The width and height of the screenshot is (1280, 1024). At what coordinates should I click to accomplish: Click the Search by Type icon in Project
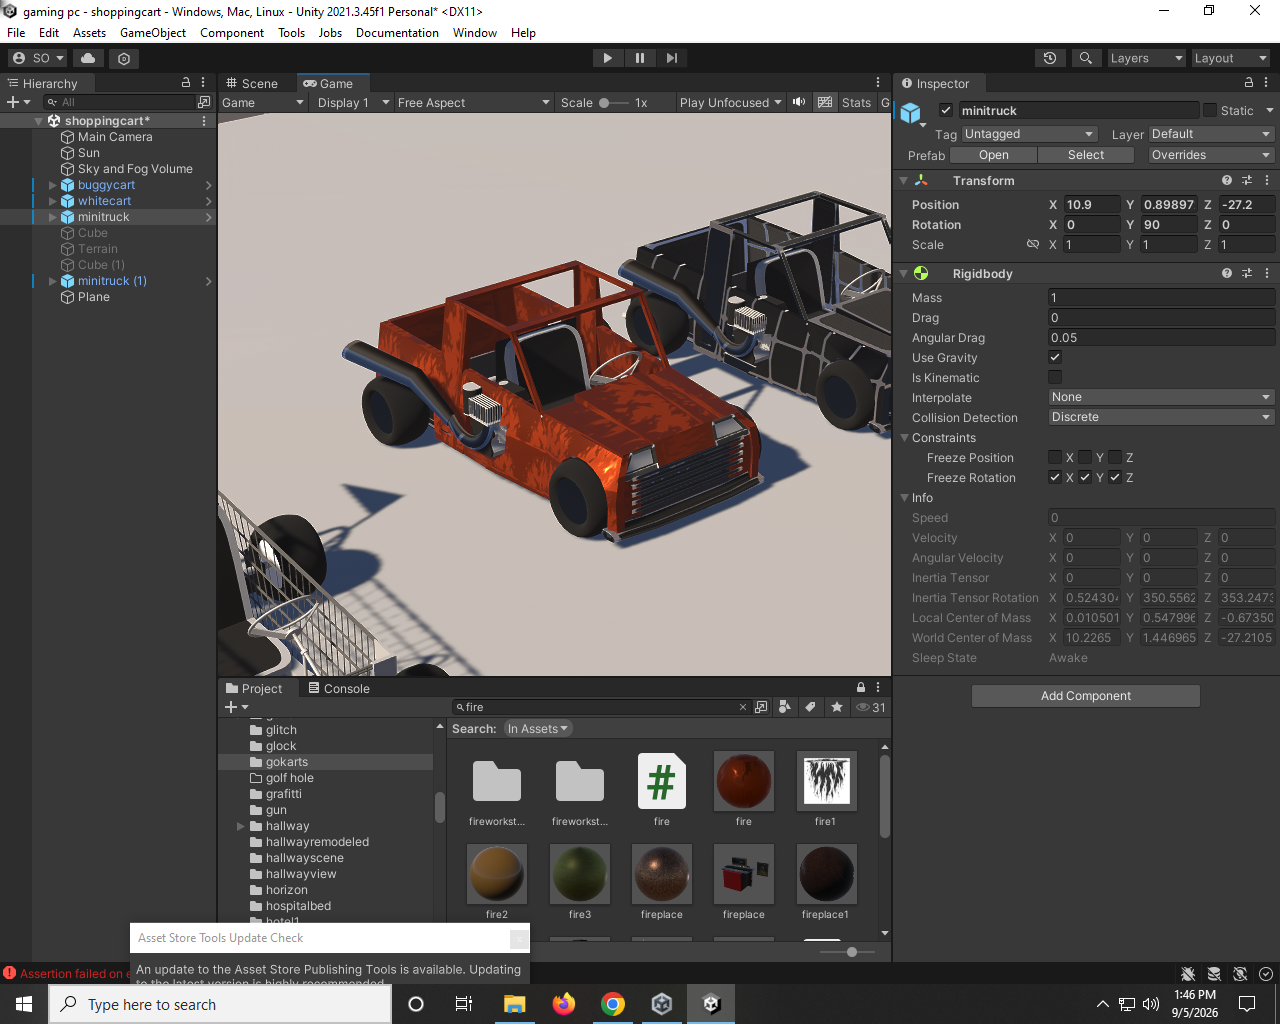click(x=785, y=707)
